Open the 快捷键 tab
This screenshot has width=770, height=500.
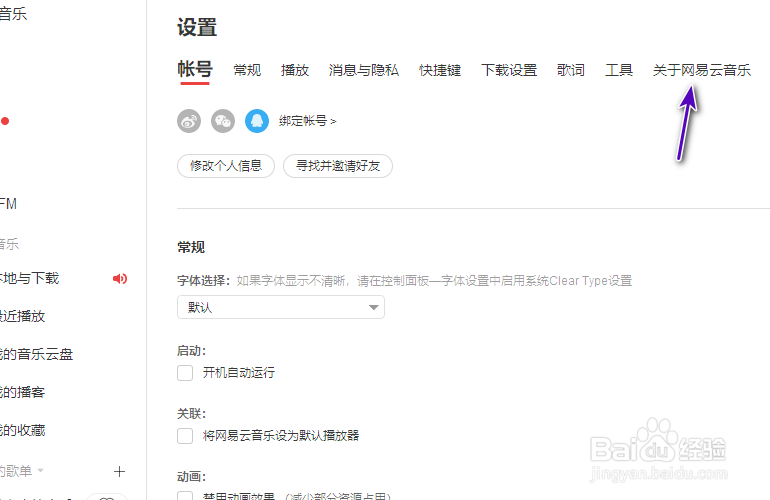[440, 70]
